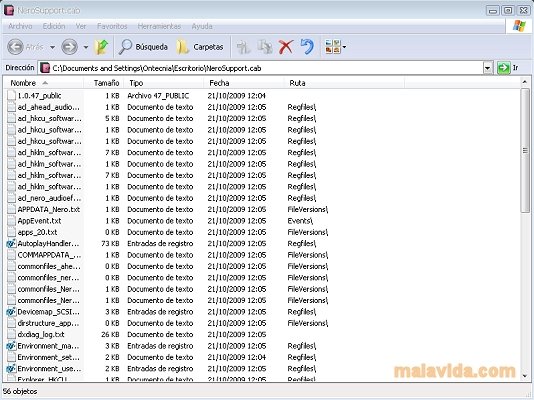This screenshot has width=534, height=400.
Task: Select the apps_20.txt file icon
Action: click(x=11, y=232)
